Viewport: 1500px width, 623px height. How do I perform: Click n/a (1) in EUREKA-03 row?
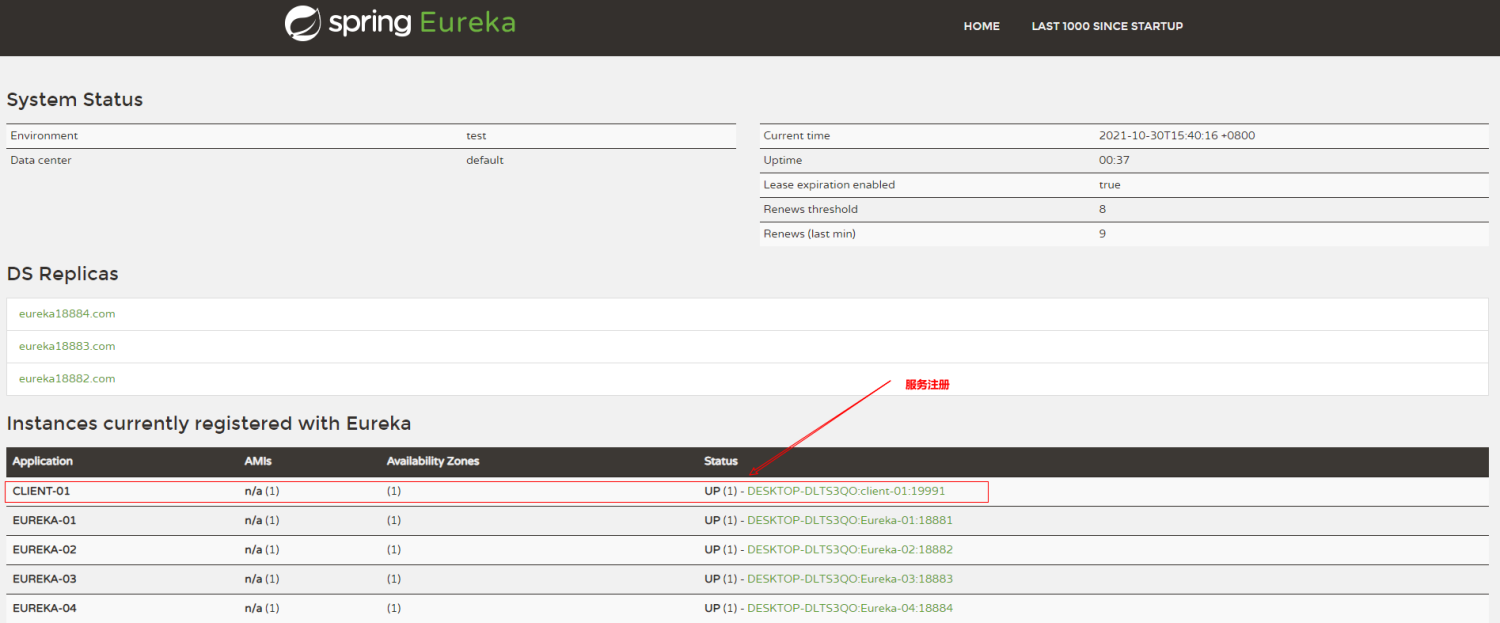click(x=262, y=579)
